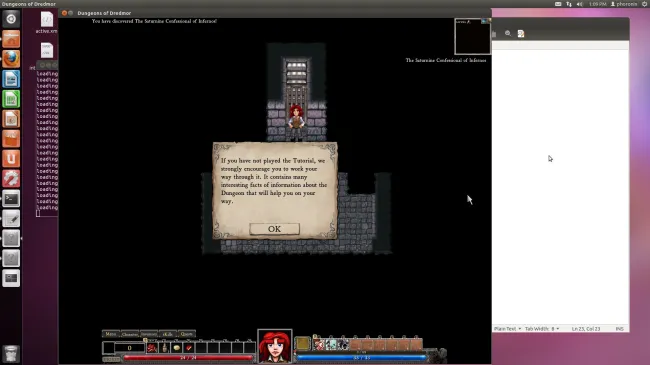Click the dungeon minimap
The image size is (650, 365).
(473, 36)
